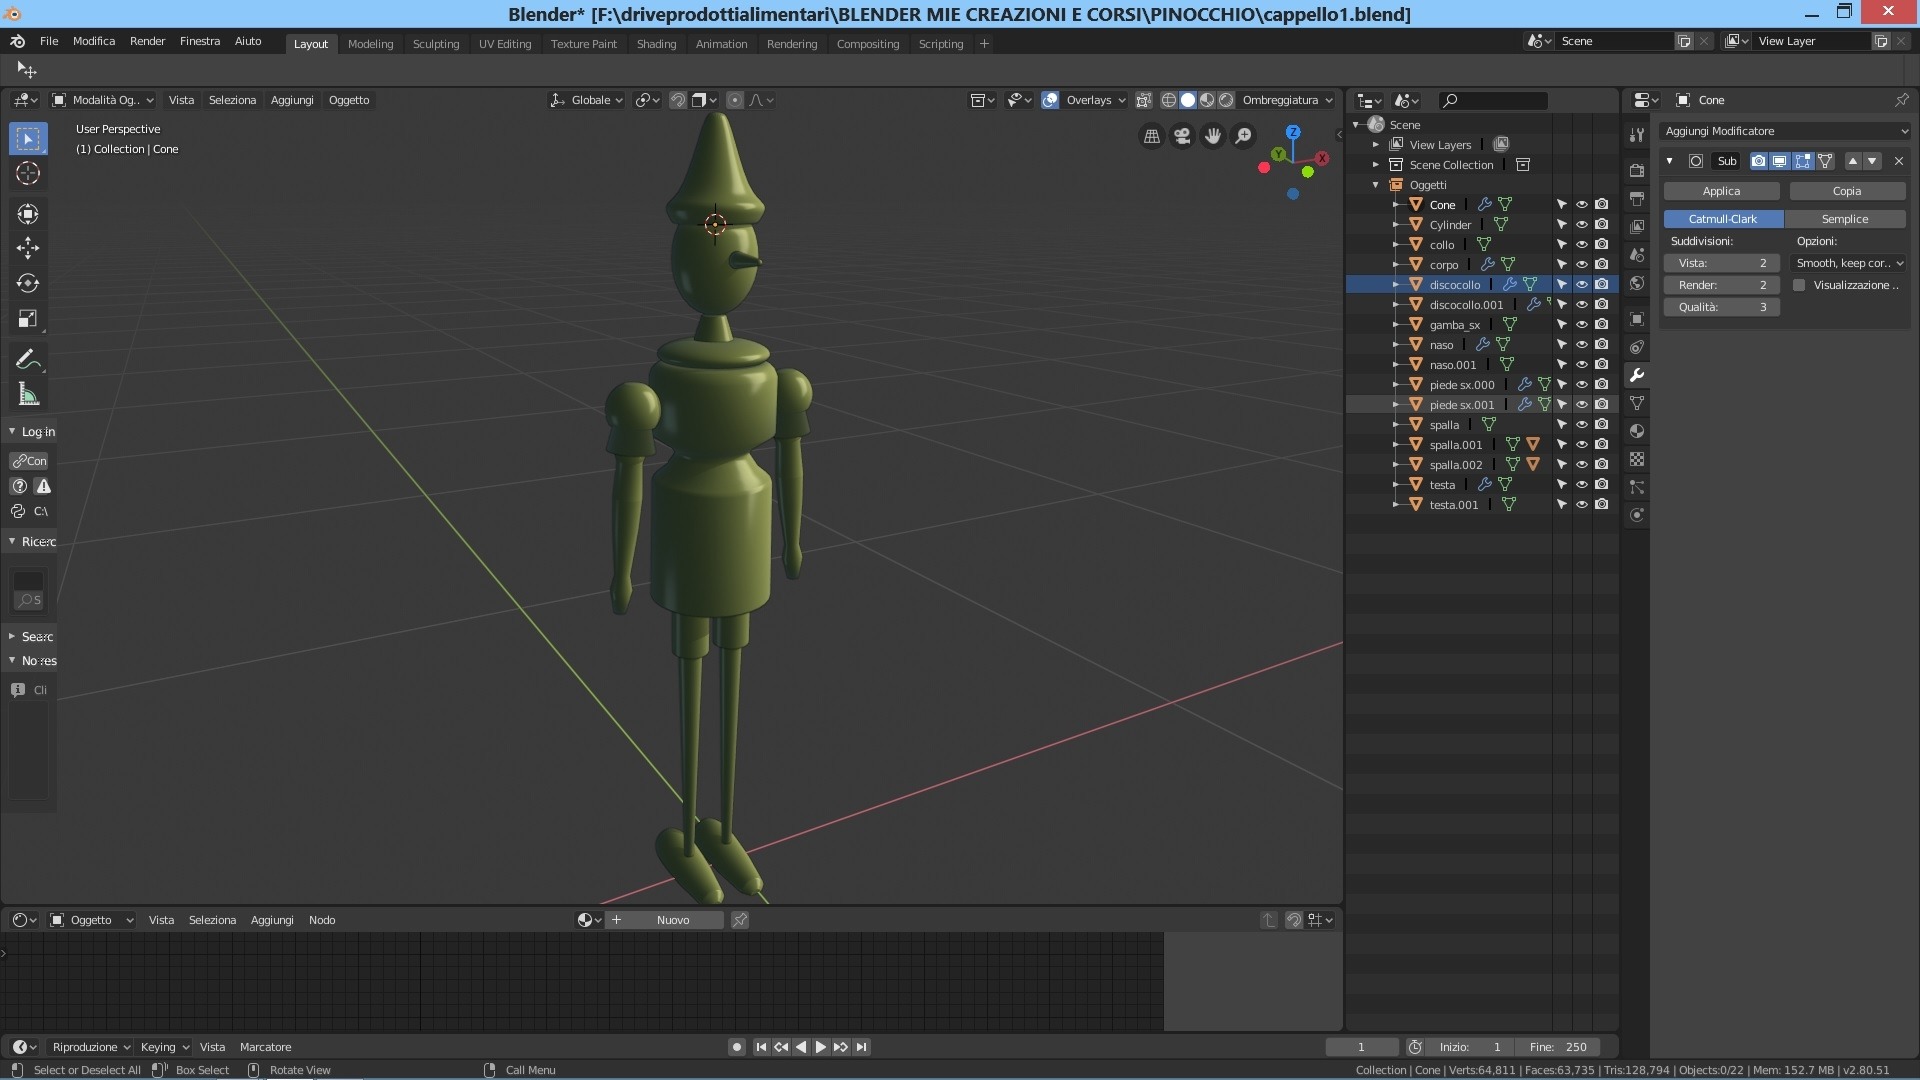This screenshot has height=1080, width=1920.
Task: Click the Qualità value field
Action: click(x=1722, y=307)
